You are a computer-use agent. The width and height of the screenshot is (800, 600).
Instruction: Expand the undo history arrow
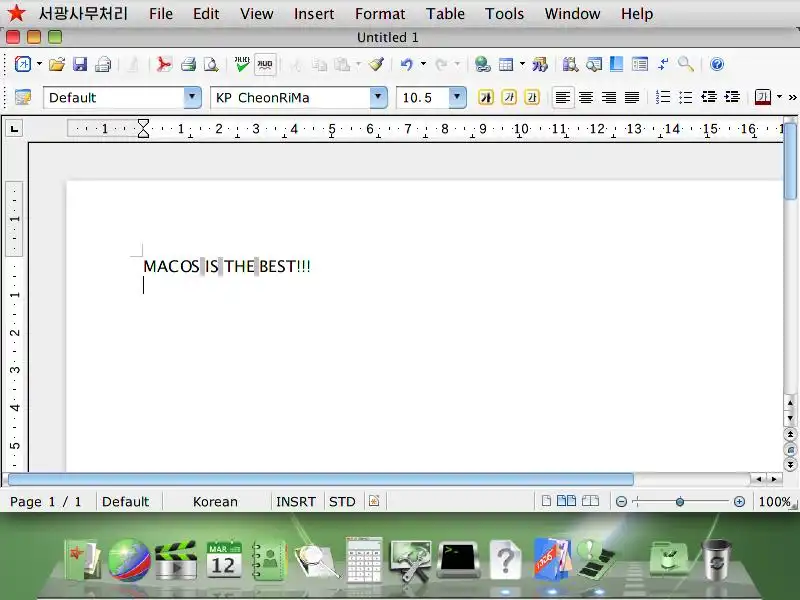(x=423, y=64)
